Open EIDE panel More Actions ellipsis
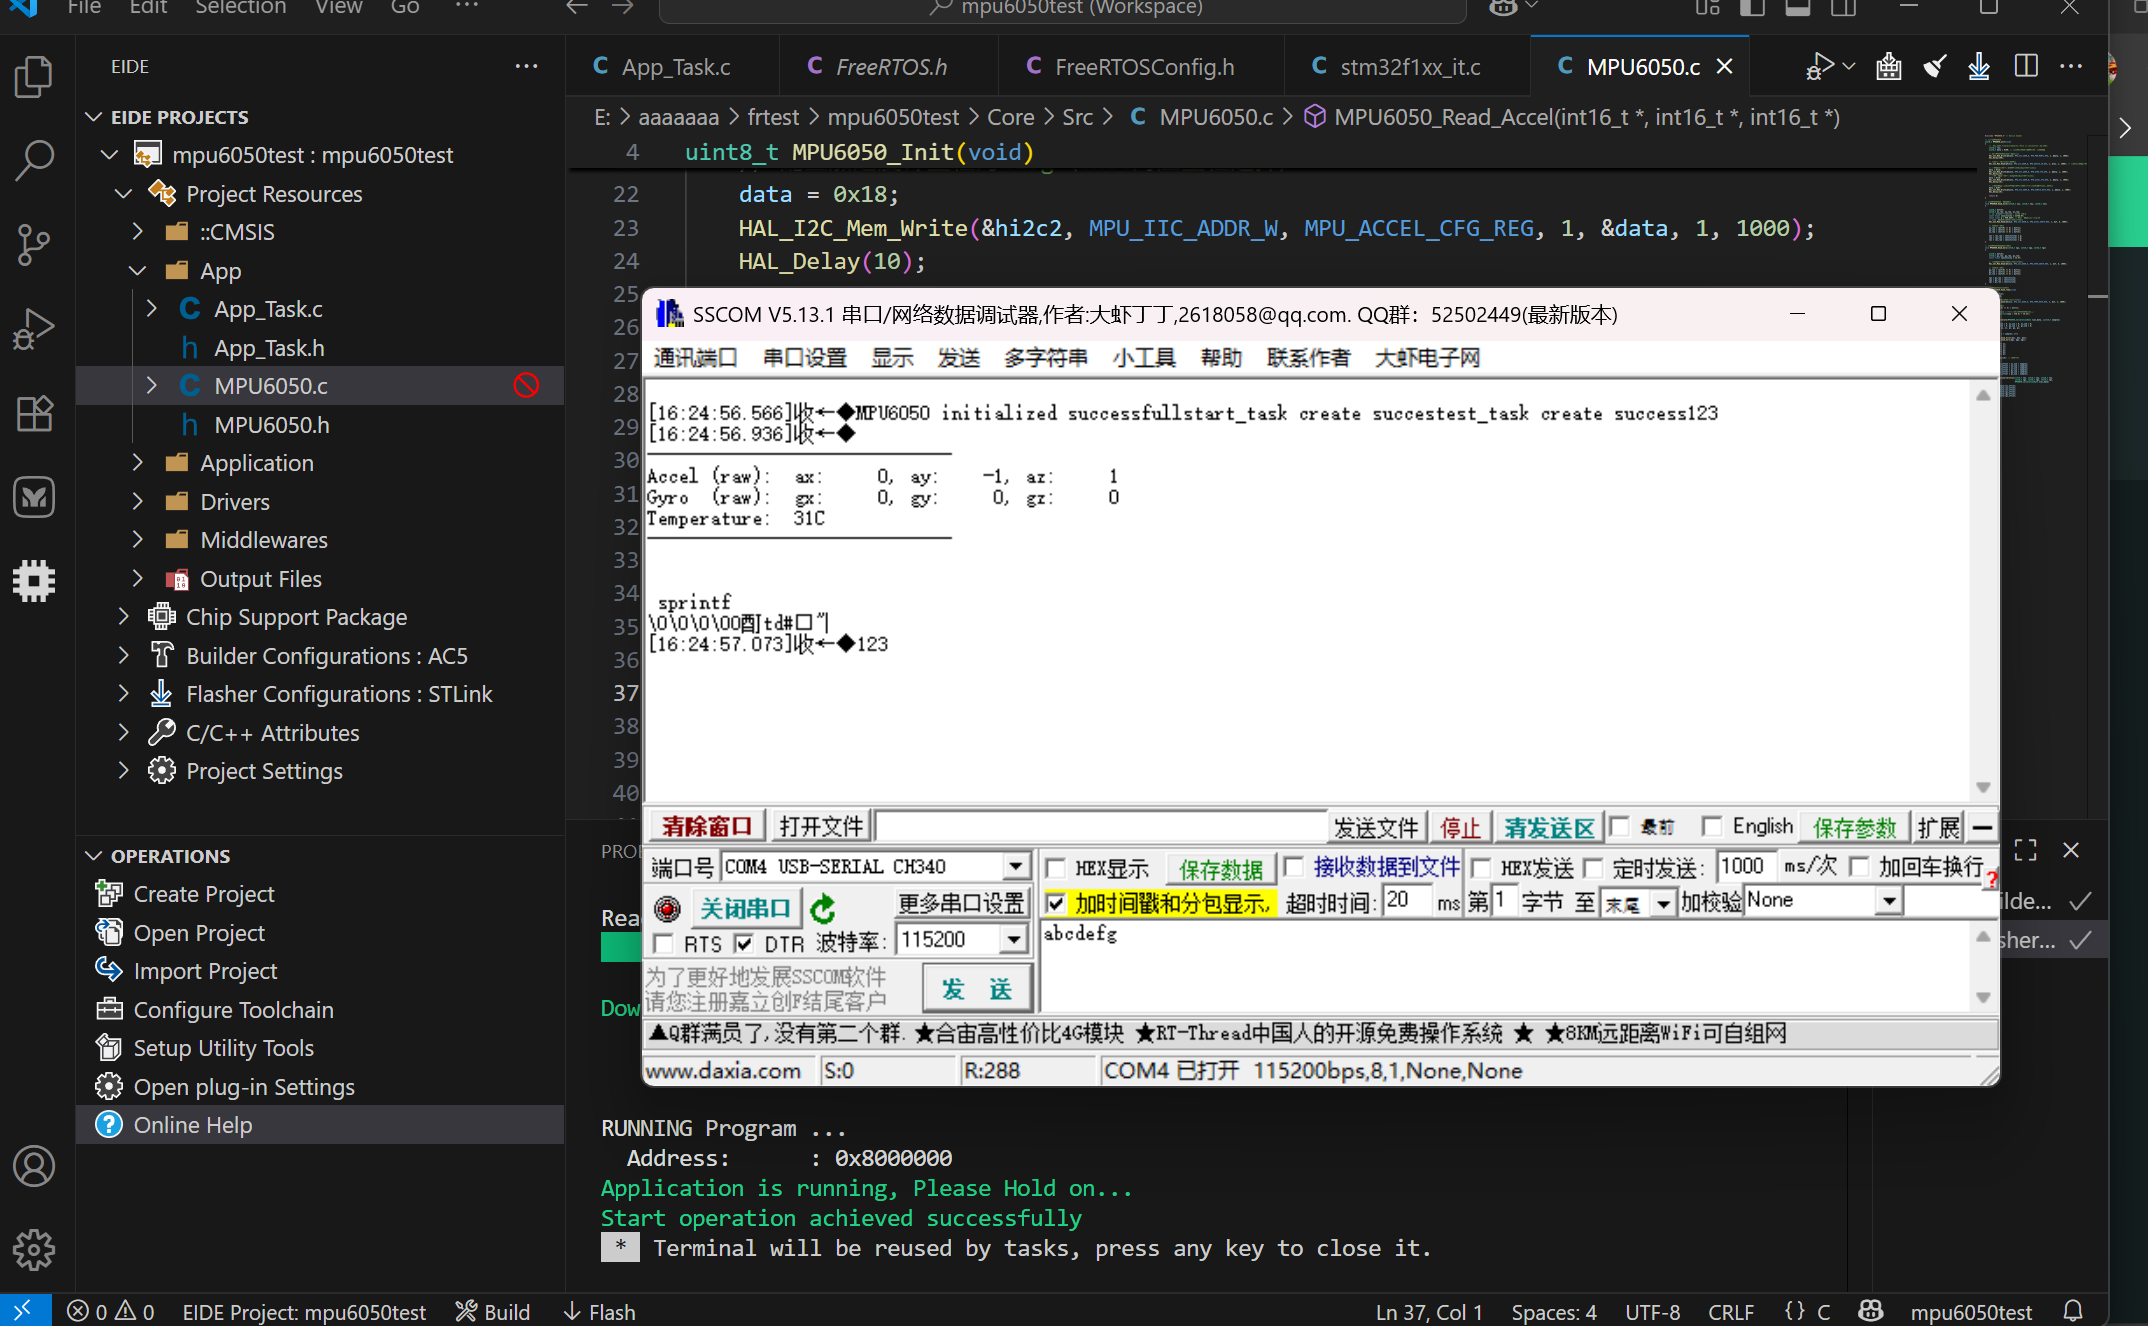Screen dimensions: 2148x1326 click(x=526, y=67)
